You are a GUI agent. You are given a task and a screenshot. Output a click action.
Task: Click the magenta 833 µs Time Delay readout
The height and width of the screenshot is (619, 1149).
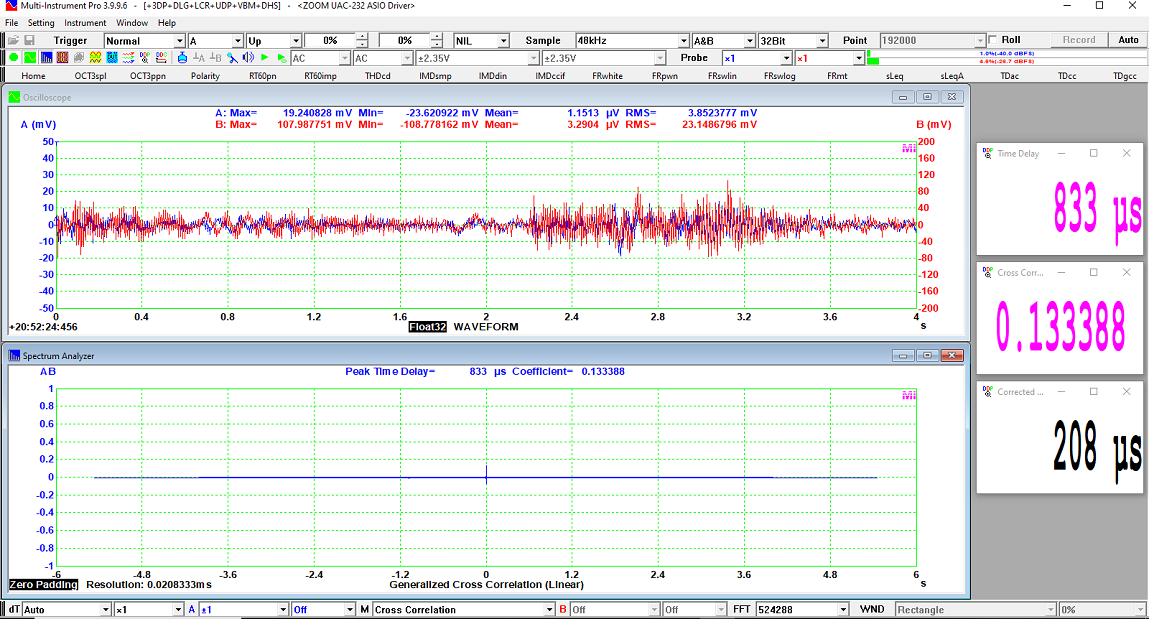point(1097,208)
